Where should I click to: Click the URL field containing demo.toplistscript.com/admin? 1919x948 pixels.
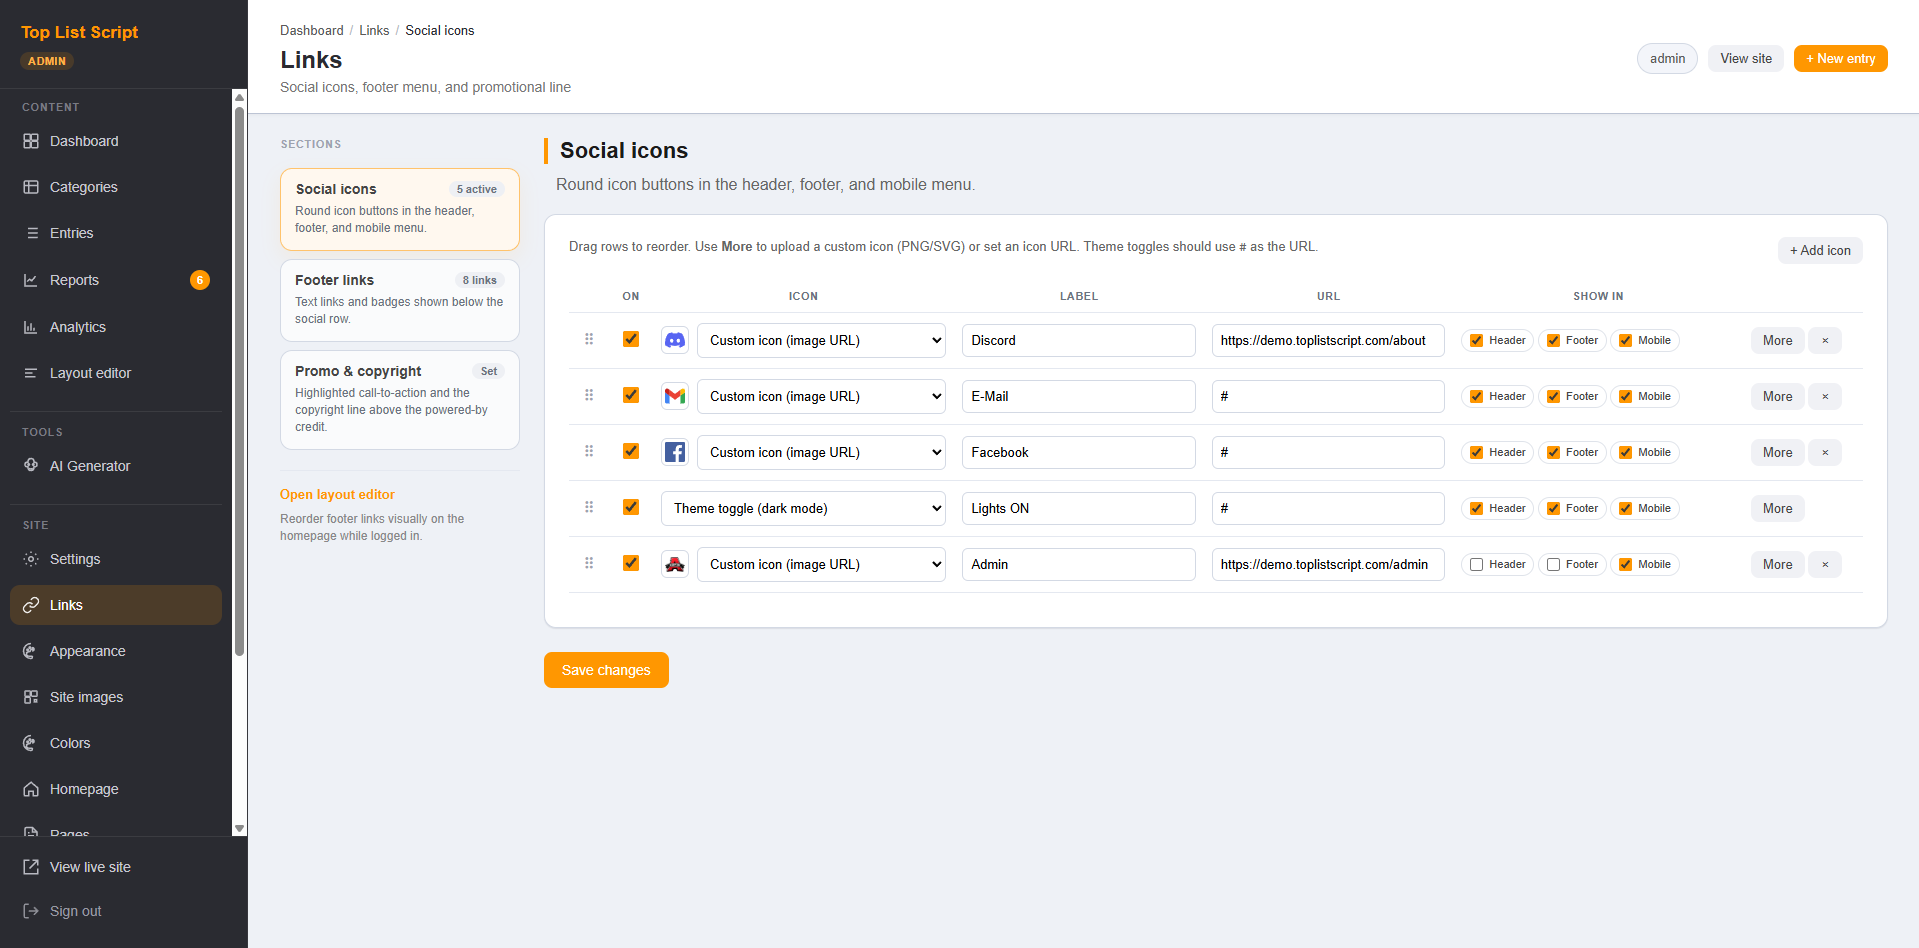coord(1328,564)
